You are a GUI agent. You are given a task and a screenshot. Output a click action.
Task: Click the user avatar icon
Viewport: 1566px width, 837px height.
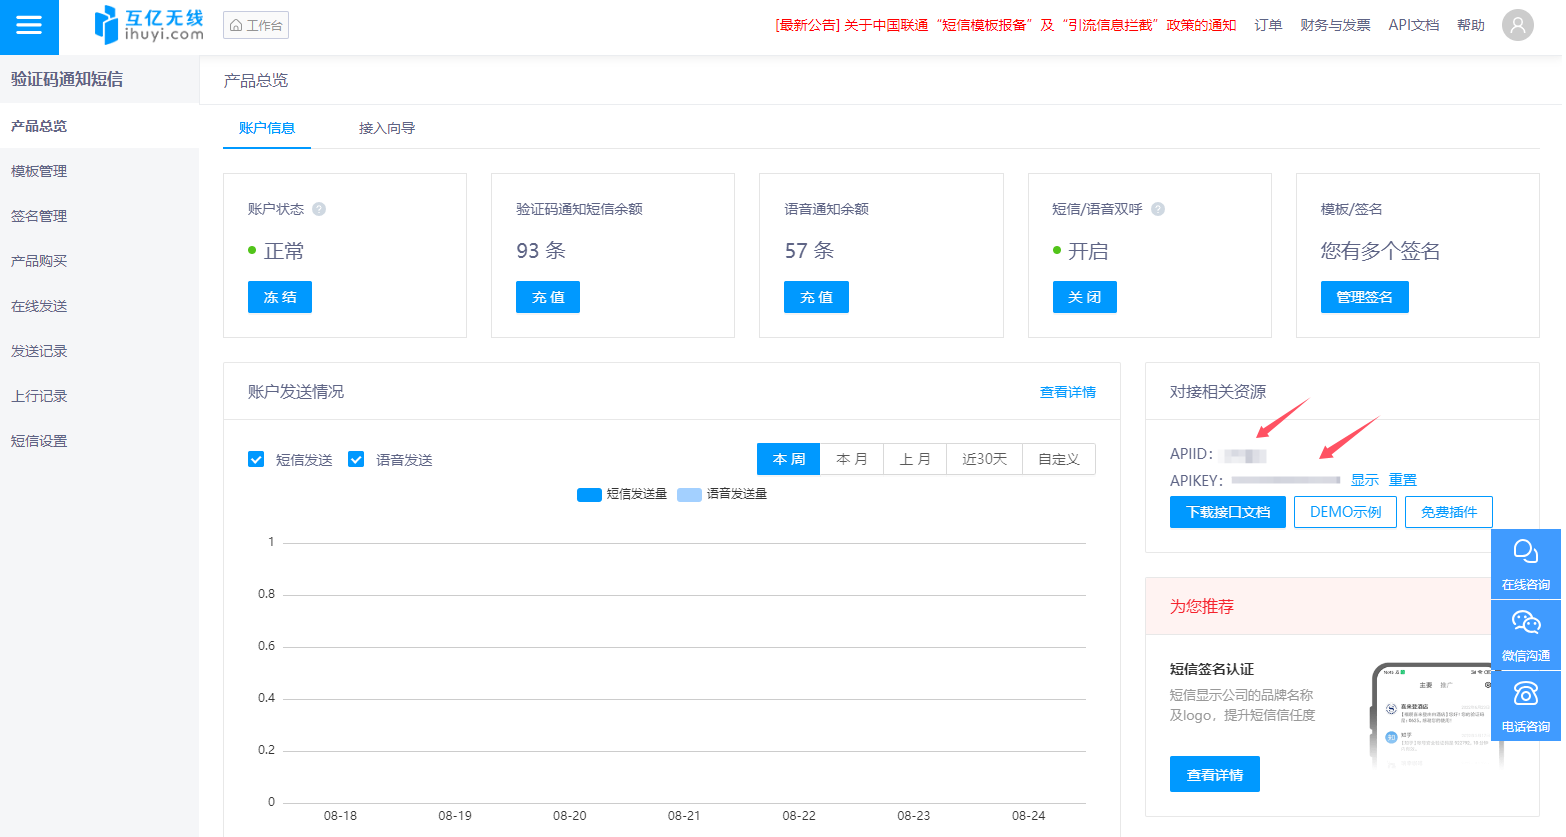[x=1517, y=25]
